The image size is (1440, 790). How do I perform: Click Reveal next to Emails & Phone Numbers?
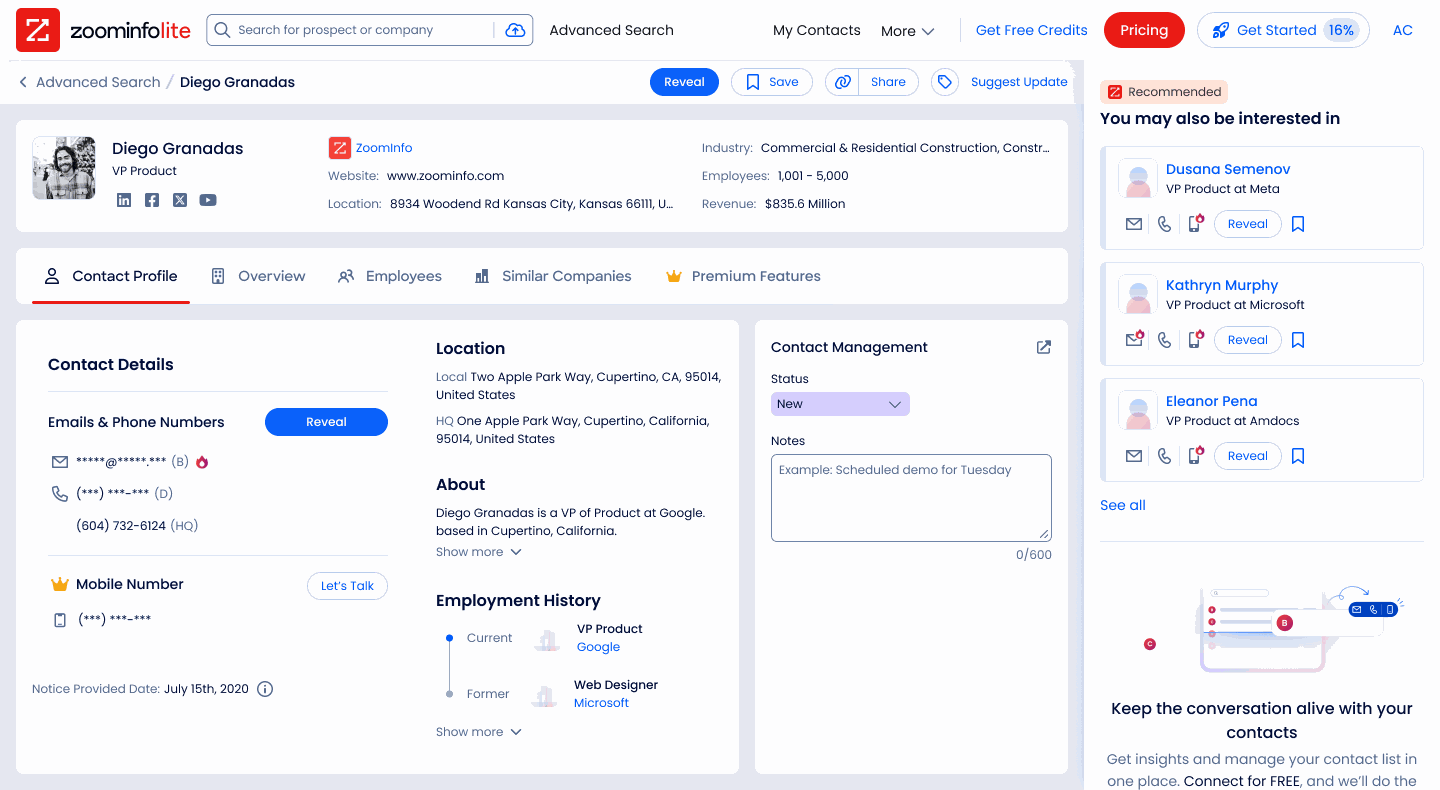[326, 422]
